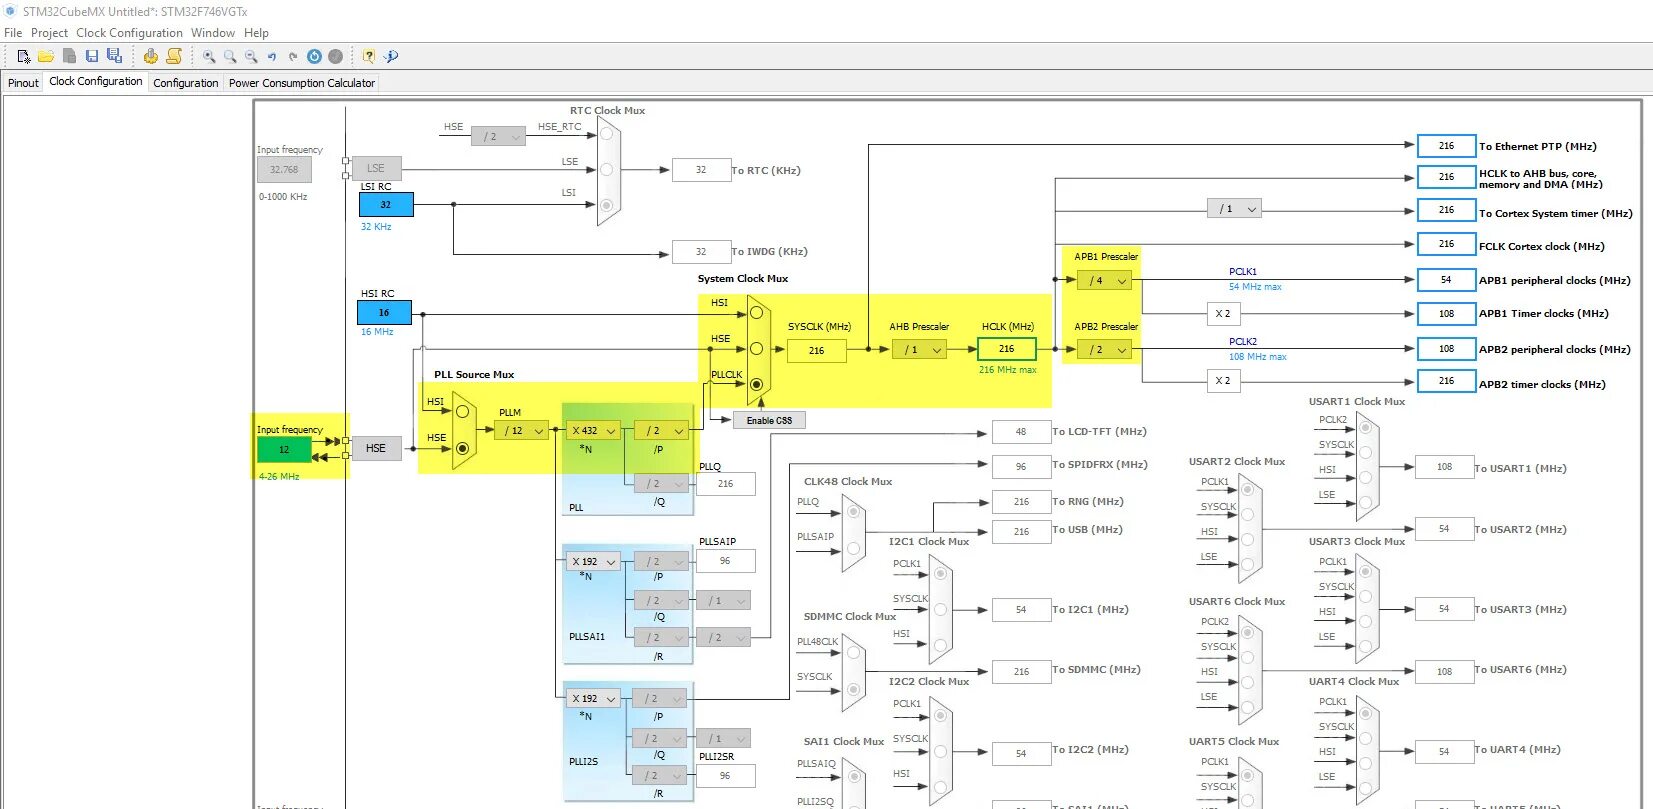Select HSI in PLL Source Mux

point(462,411)
